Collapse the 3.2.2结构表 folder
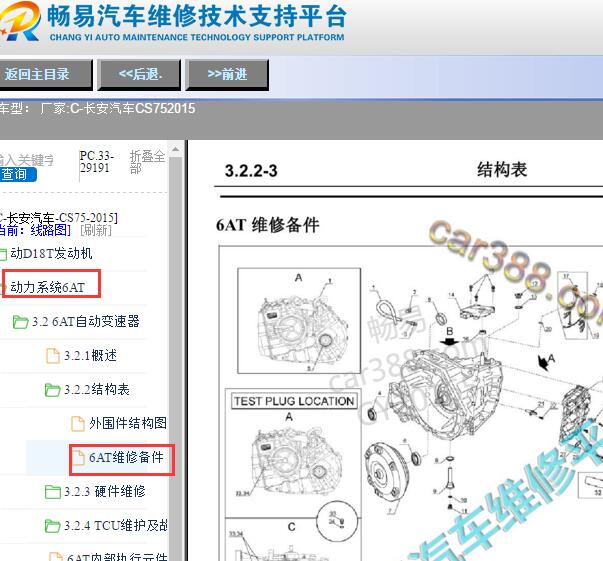The height and width of the screenshot is (561, 603). (97, 390)
